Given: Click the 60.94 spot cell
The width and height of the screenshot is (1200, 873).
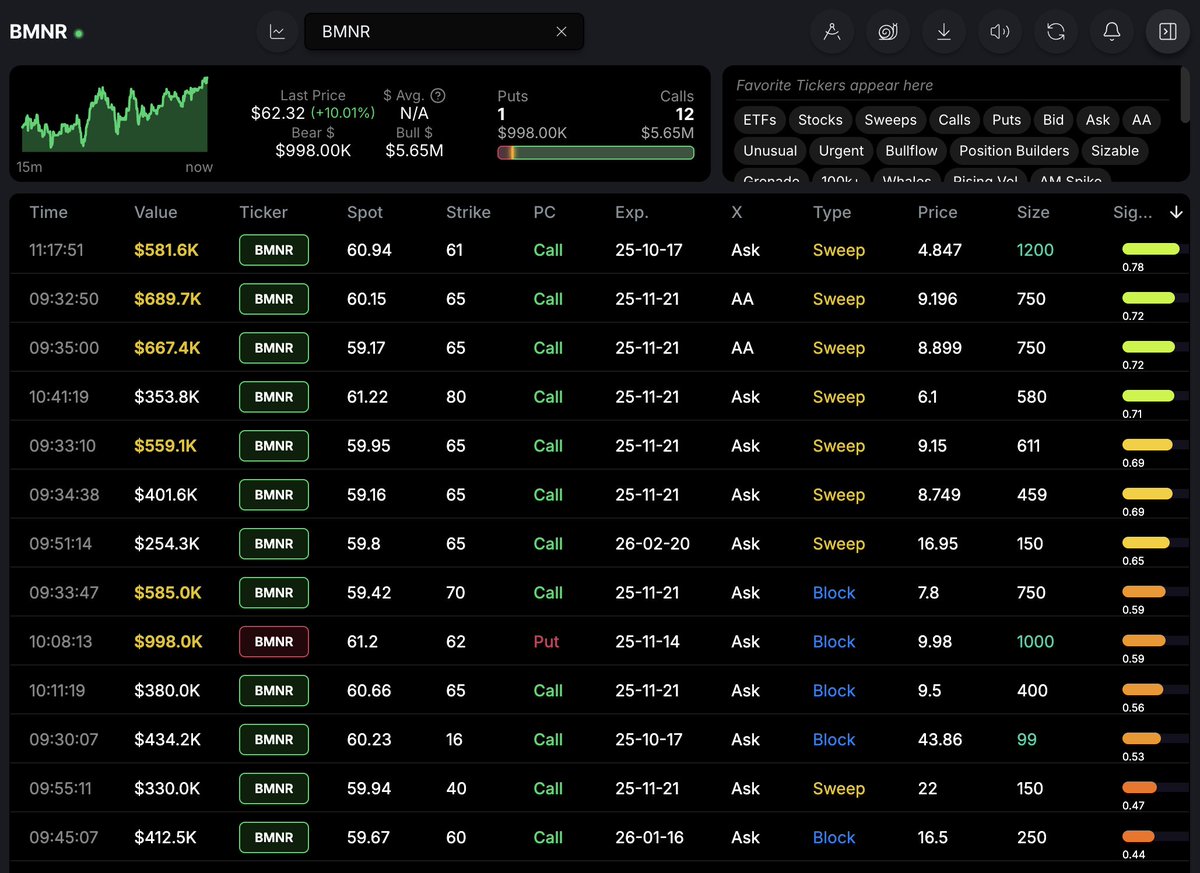Looking at the screenshot, I should coord(369,250).
